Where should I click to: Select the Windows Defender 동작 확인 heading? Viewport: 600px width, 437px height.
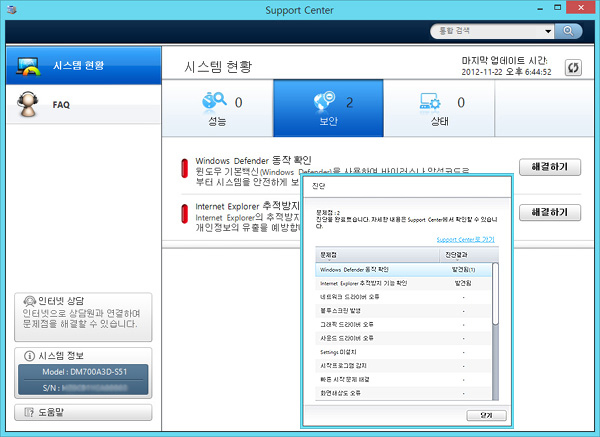[253, 160]
